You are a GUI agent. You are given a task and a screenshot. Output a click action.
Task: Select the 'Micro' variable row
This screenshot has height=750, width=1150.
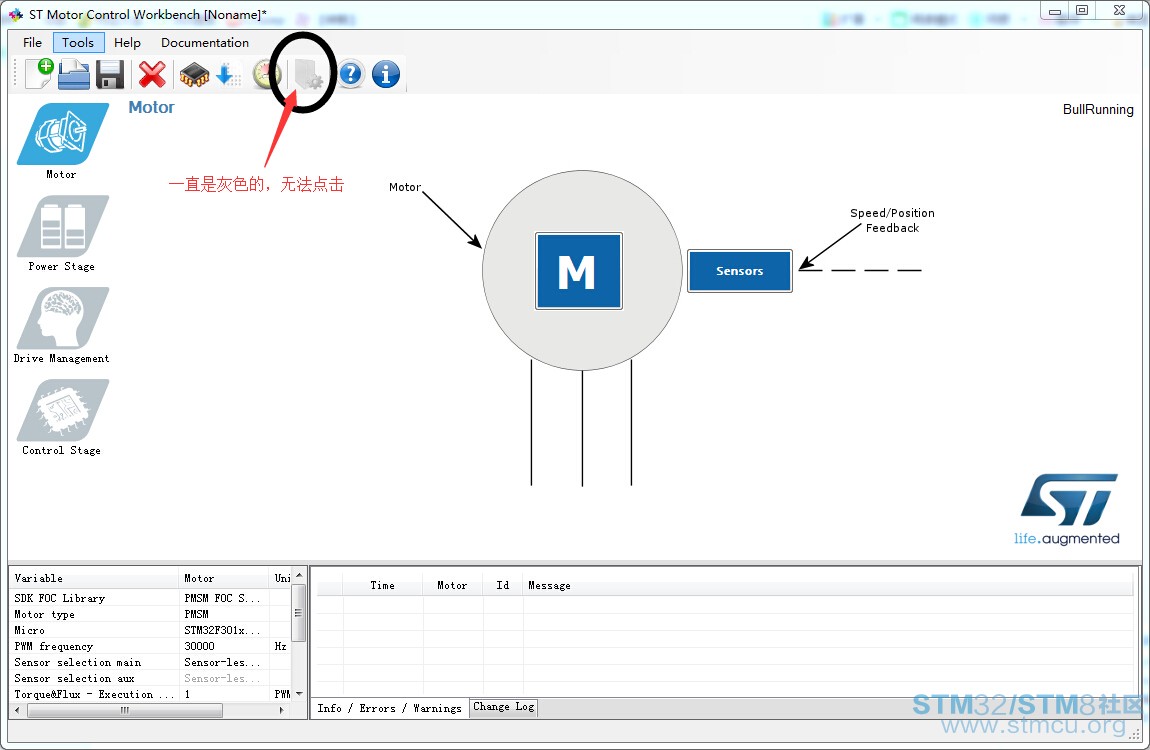click(x=151, y=630)
